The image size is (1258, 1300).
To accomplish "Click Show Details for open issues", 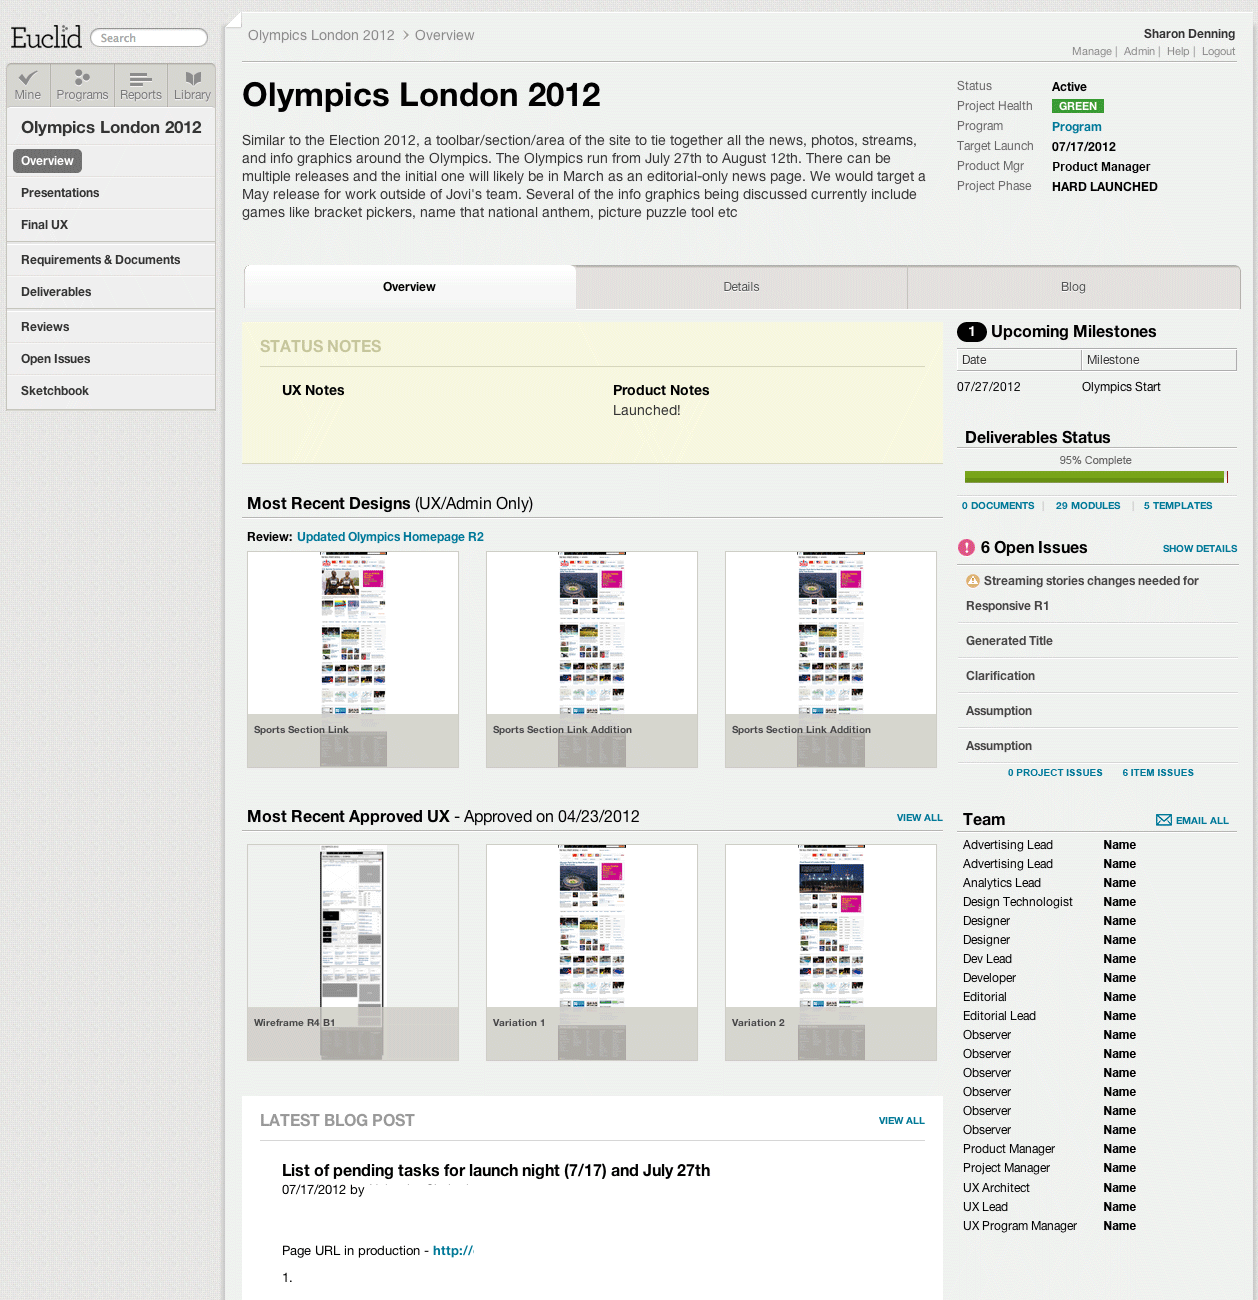I will [1200, 549].
